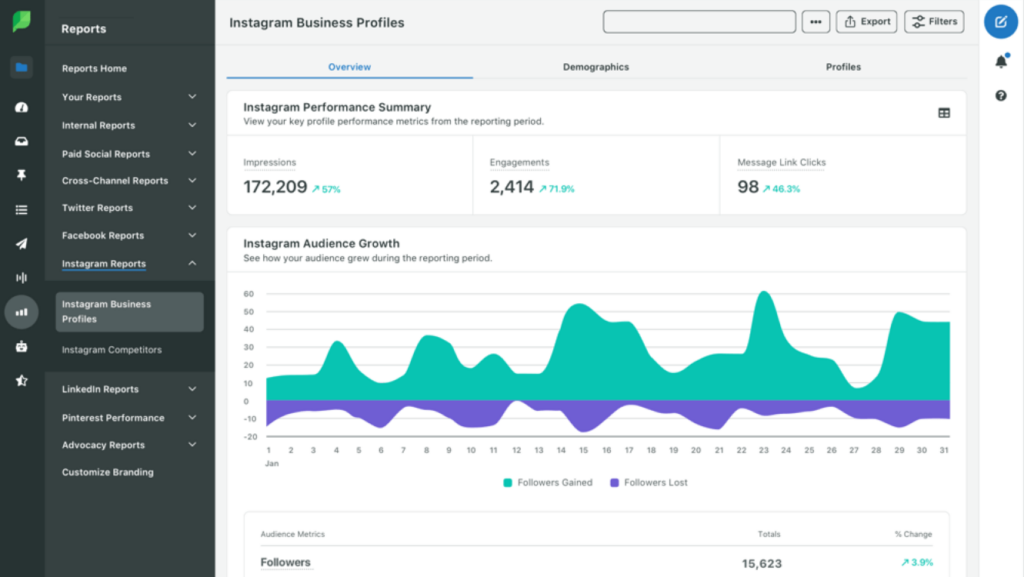The height and width of the screenshot is (577, 1024).
Task: Open the notifications bell icon
Action: (1001, 62)
